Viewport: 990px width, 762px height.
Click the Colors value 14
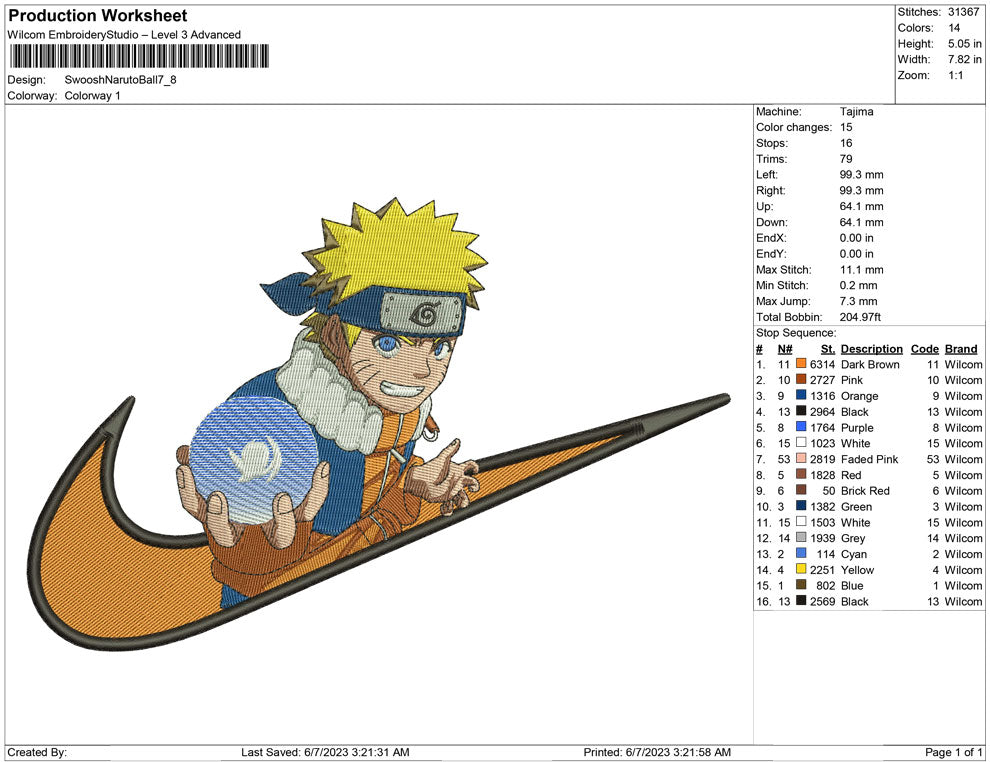click(953, 28)
